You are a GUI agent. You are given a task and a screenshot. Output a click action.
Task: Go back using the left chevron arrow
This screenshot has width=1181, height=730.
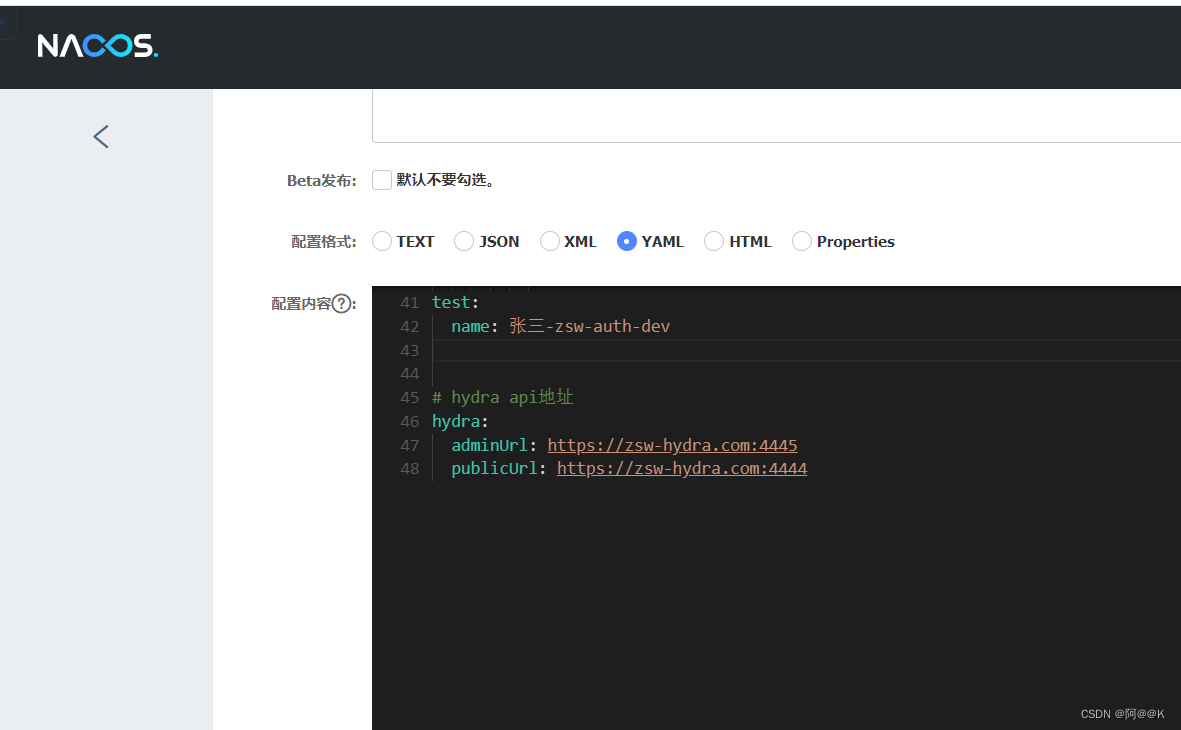point(101,136)
